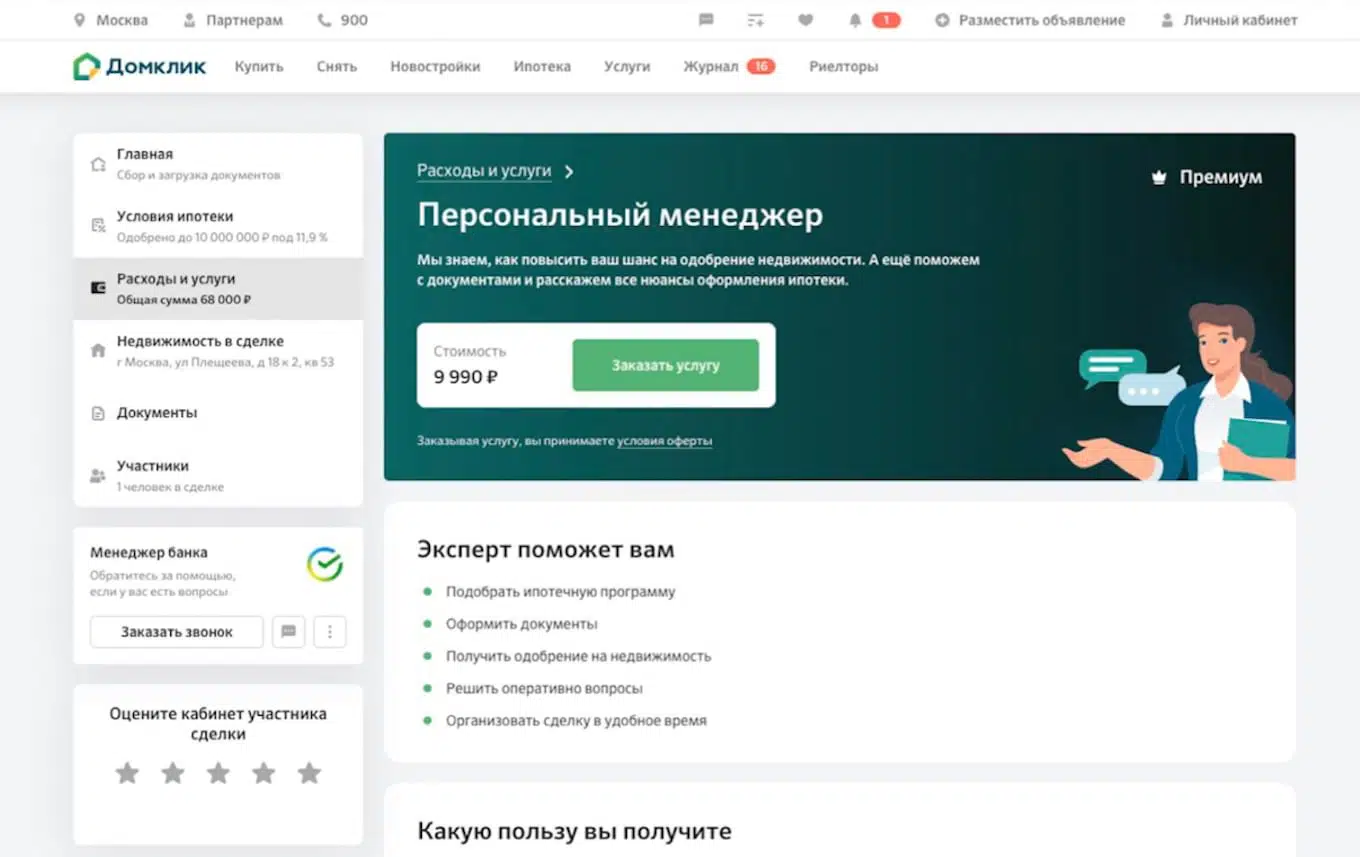
Task: Click the Какую пользу вы получите heading
Action: [x=574, y=831]
